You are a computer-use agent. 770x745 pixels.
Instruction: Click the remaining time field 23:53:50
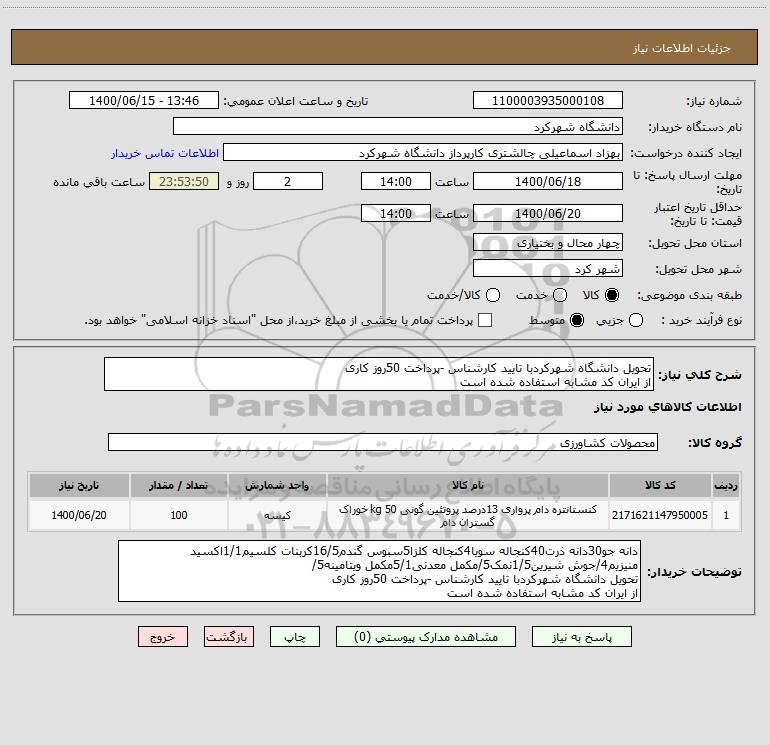point(184,181)
